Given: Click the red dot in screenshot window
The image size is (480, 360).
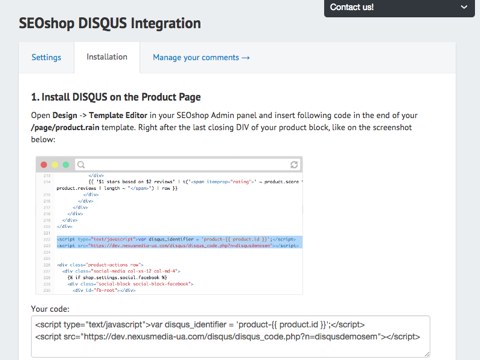Looking at the screenshot, I should click(x=44, y=165).
